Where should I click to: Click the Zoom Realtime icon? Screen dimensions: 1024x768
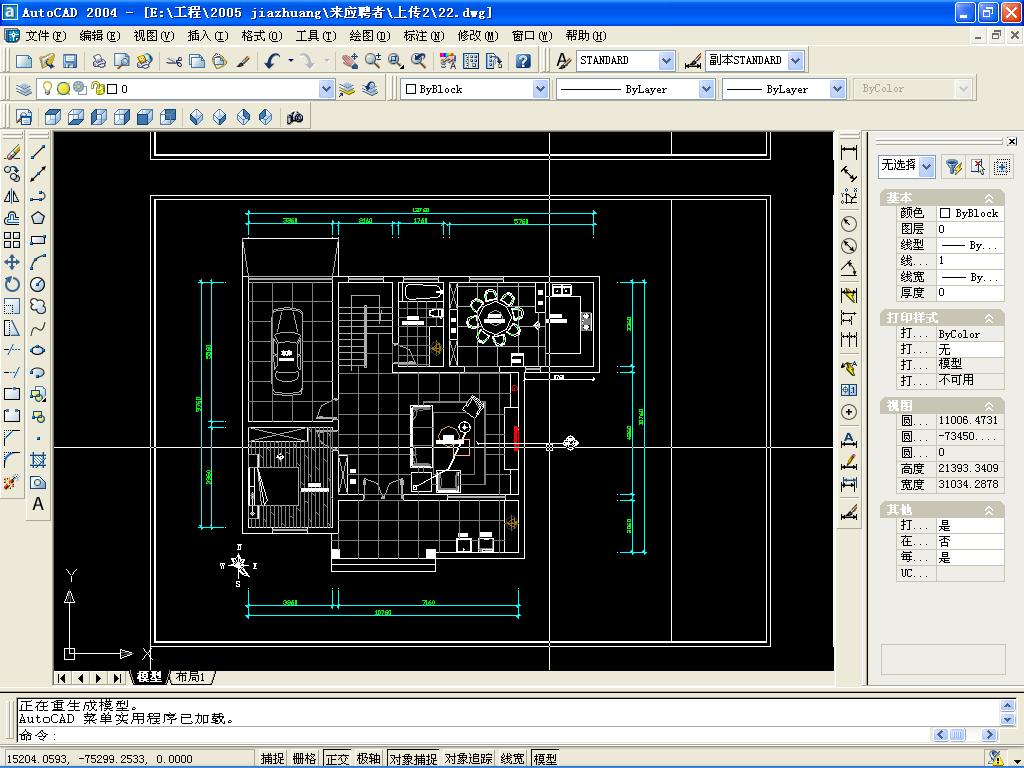point(373,61)
